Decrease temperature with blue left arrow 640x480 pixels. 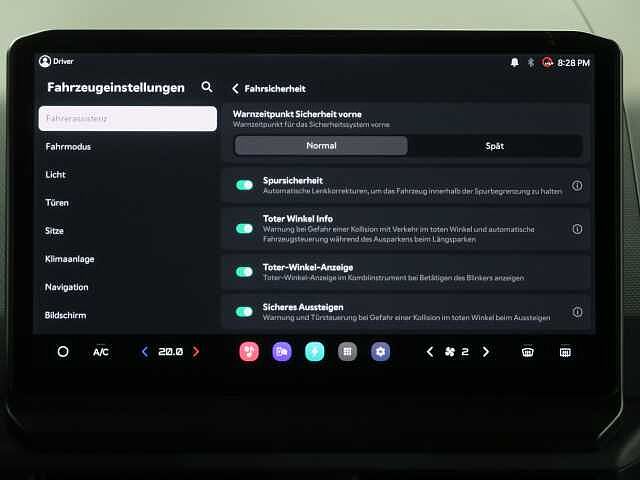pos(145,352)
